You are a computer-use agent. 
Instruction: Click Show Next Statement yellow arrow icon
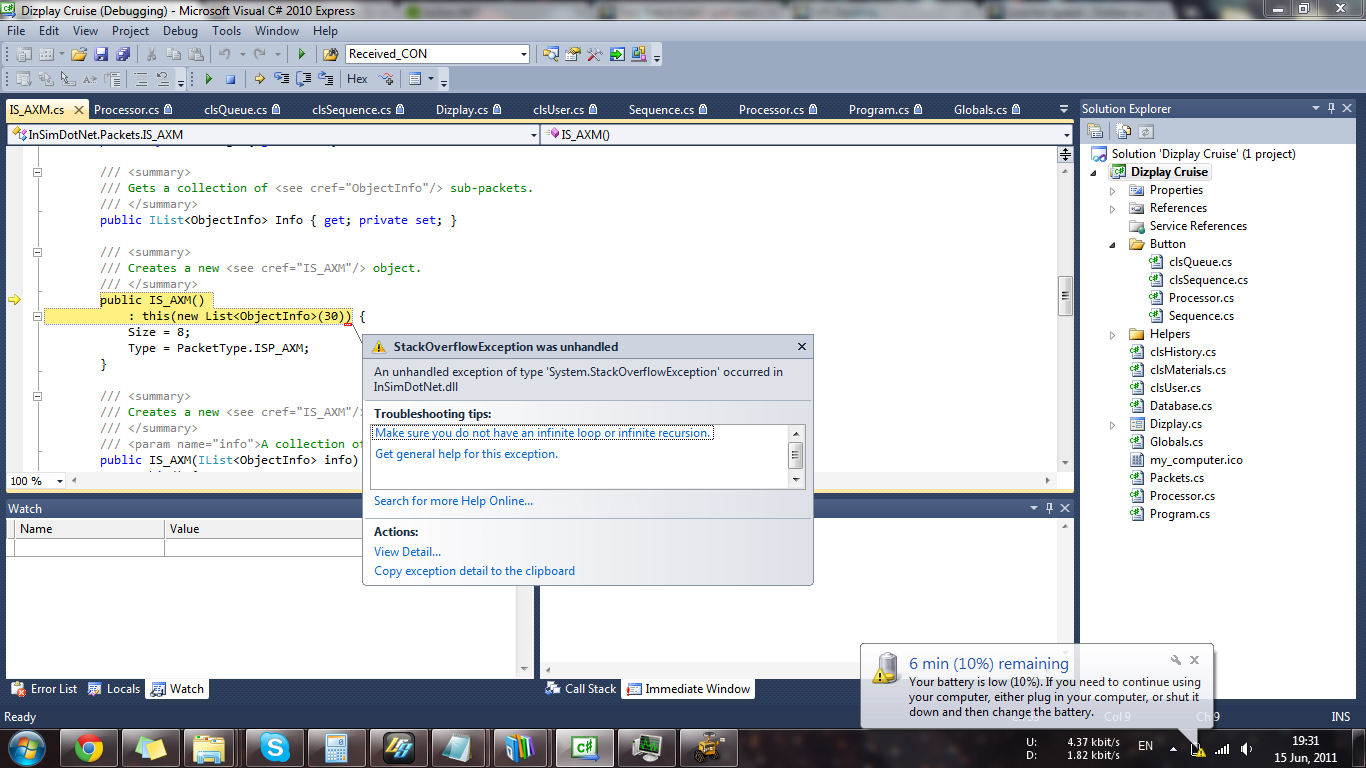(x=260, y=79)
